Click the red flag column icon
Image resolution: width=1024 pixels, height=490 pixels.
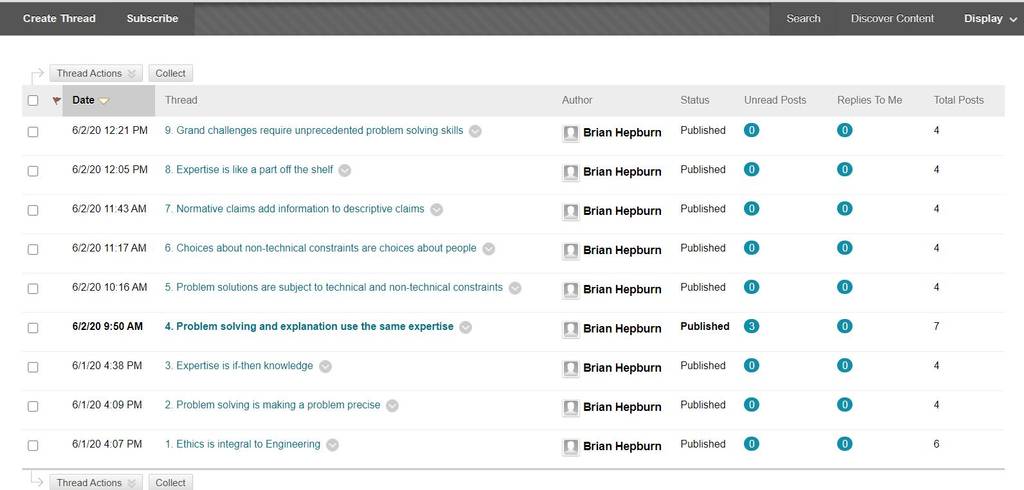pos(56,101)
